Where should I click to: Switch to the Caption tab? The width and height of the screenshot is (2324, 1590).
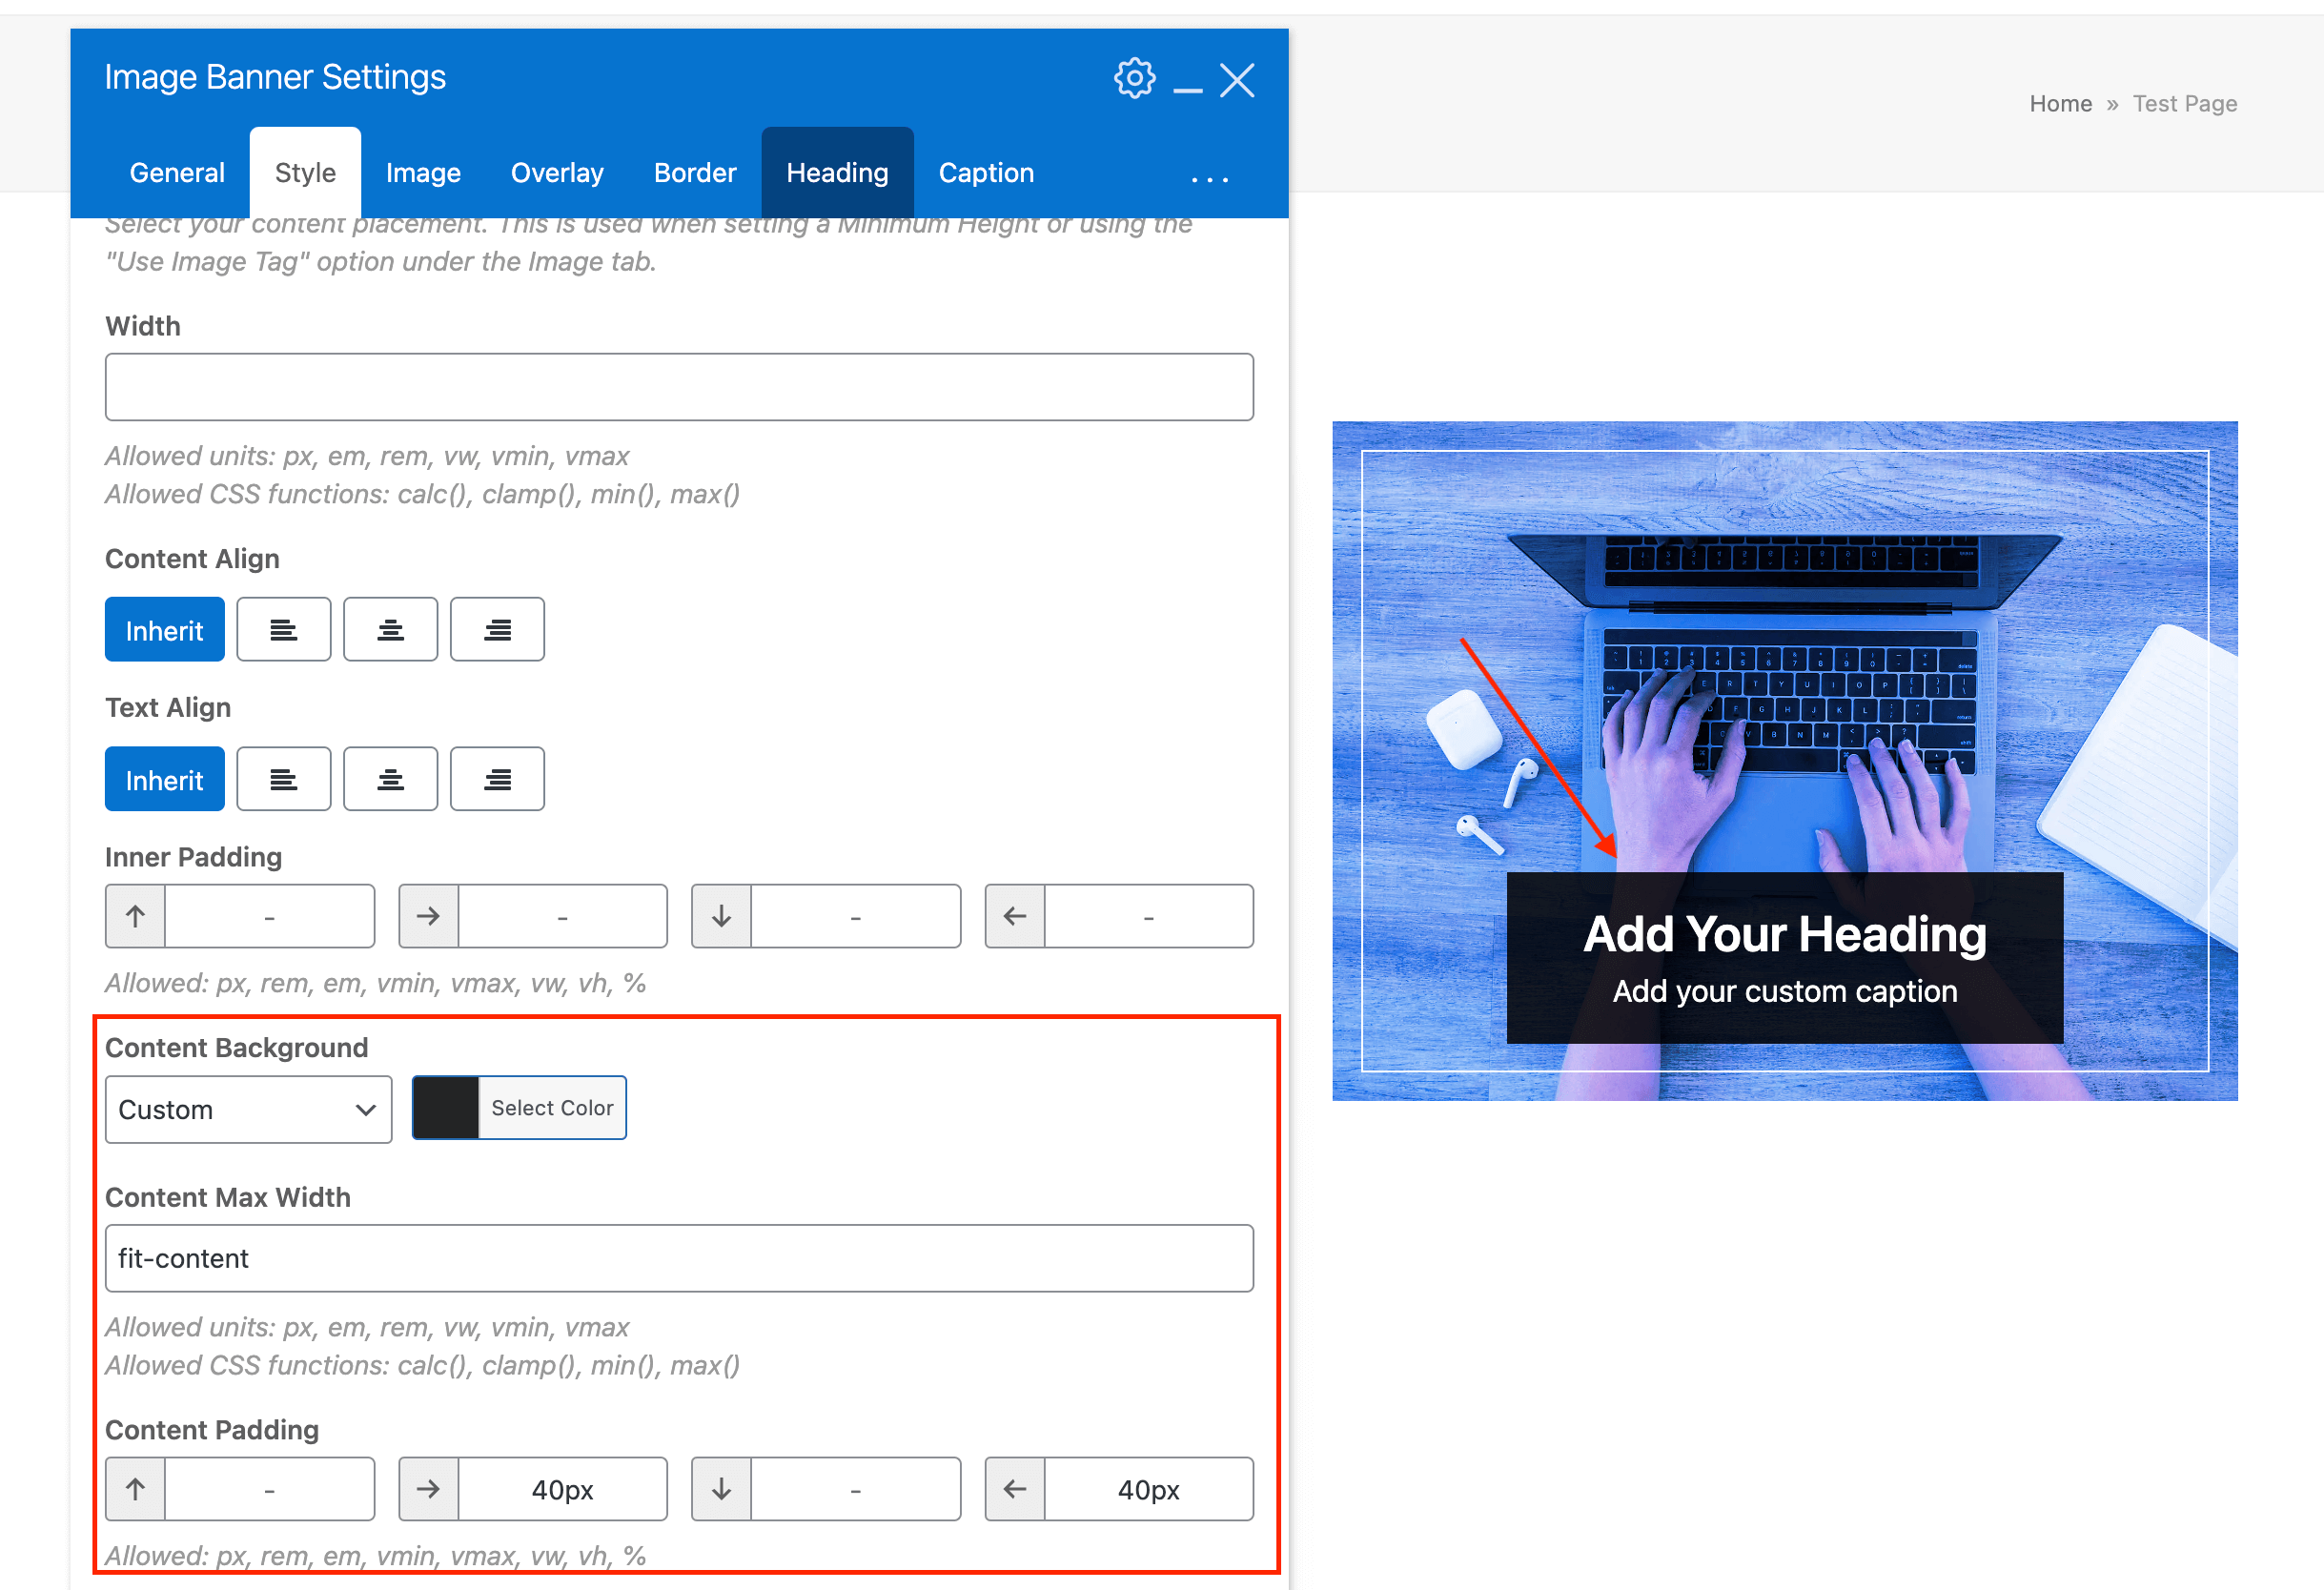986,173
